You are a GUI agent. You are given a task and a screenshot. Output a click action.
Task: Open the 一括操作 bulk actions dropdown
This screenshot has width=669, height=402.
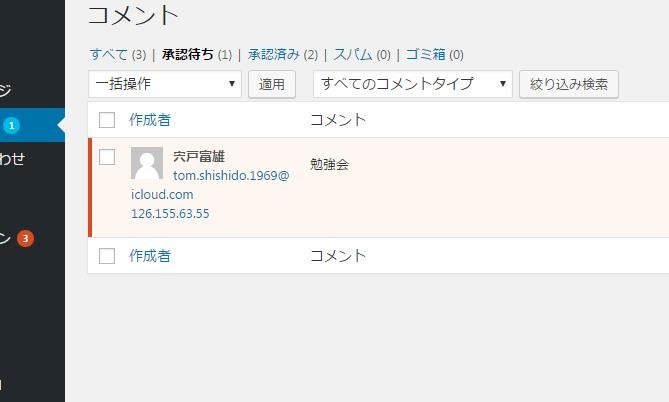[165, 84]
